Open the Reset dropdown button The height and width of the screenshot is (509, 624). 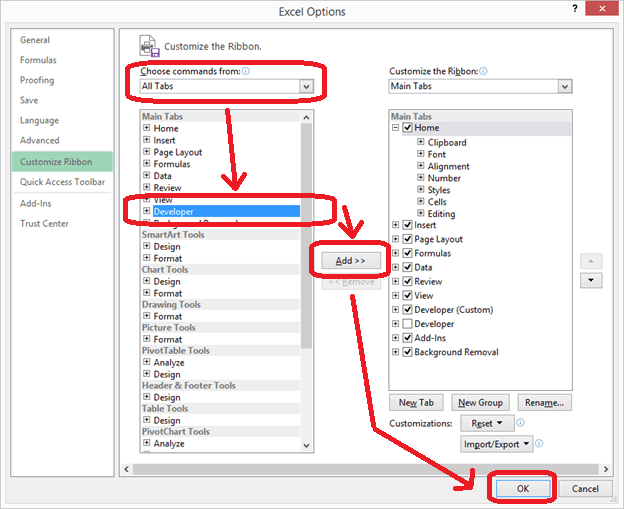point(486,423)
